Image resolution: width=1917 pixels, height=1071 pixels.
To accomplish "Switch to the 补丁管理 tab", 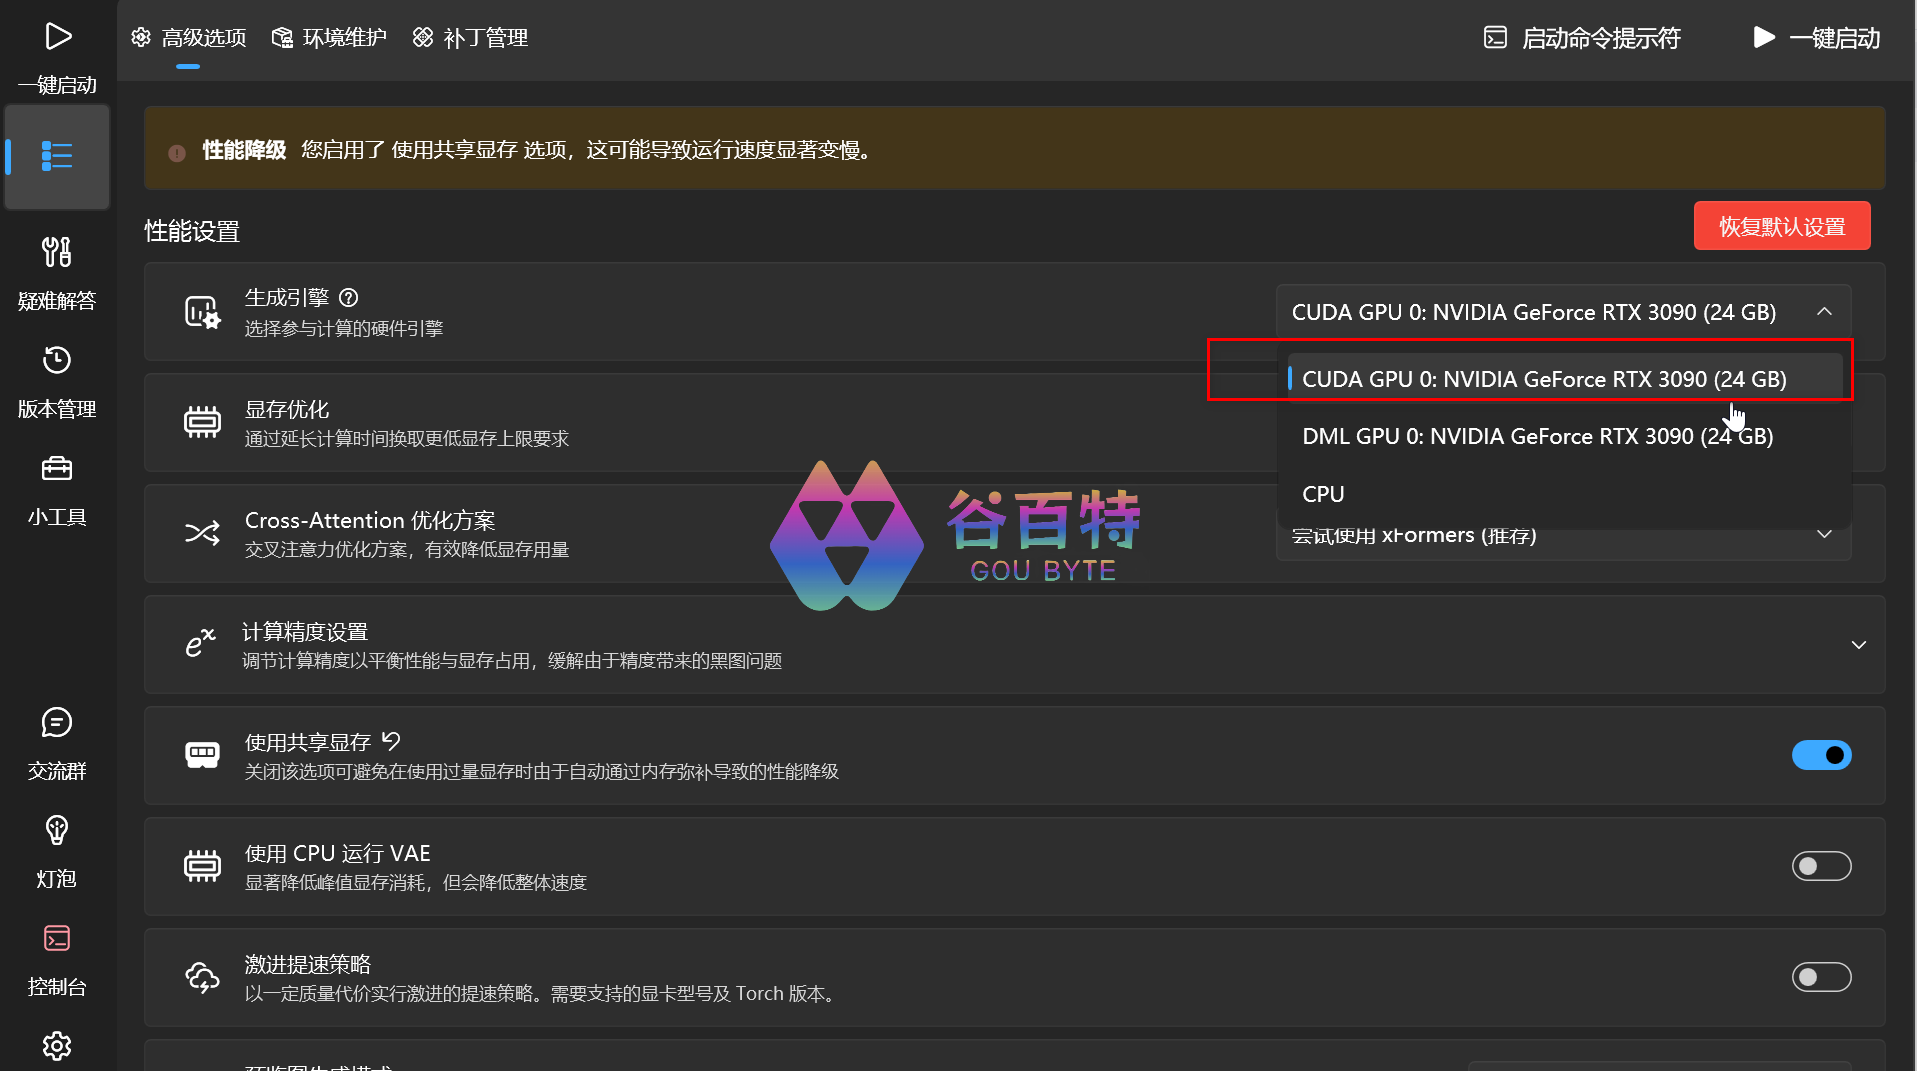I will point(471,38).
